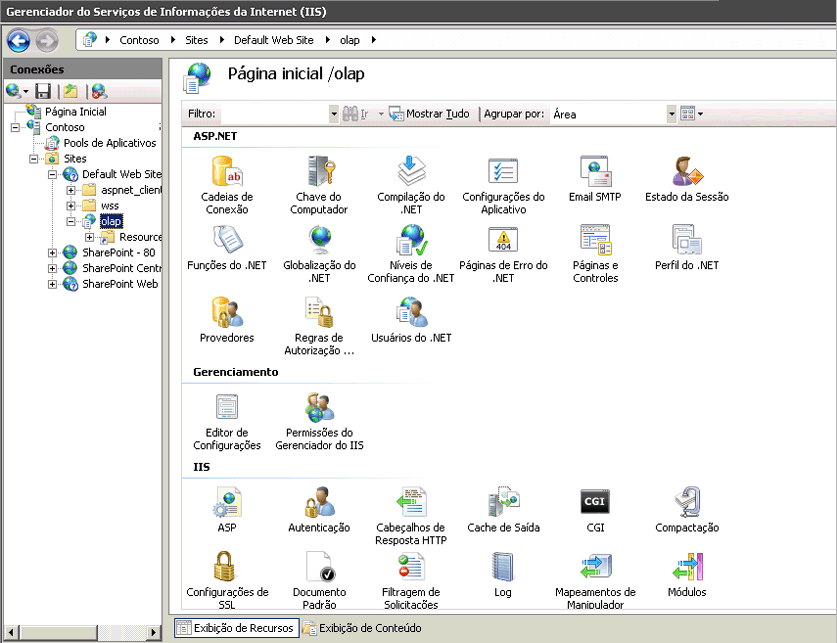This screenshot has height=643, width=837.
Task: Open the Módulos feature icon
Action: (x=687, y=574)
